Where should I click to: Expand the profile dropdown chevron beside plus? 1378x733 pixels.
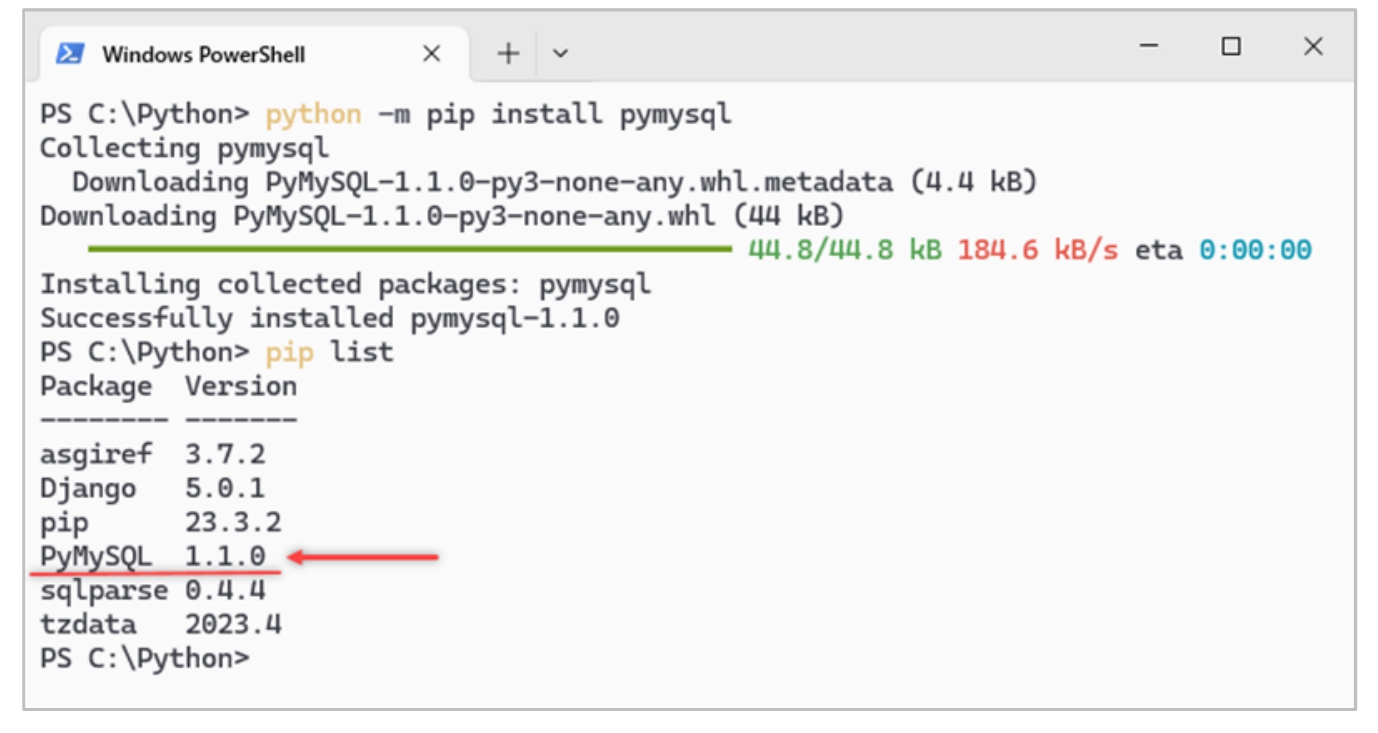click(560, 54)
